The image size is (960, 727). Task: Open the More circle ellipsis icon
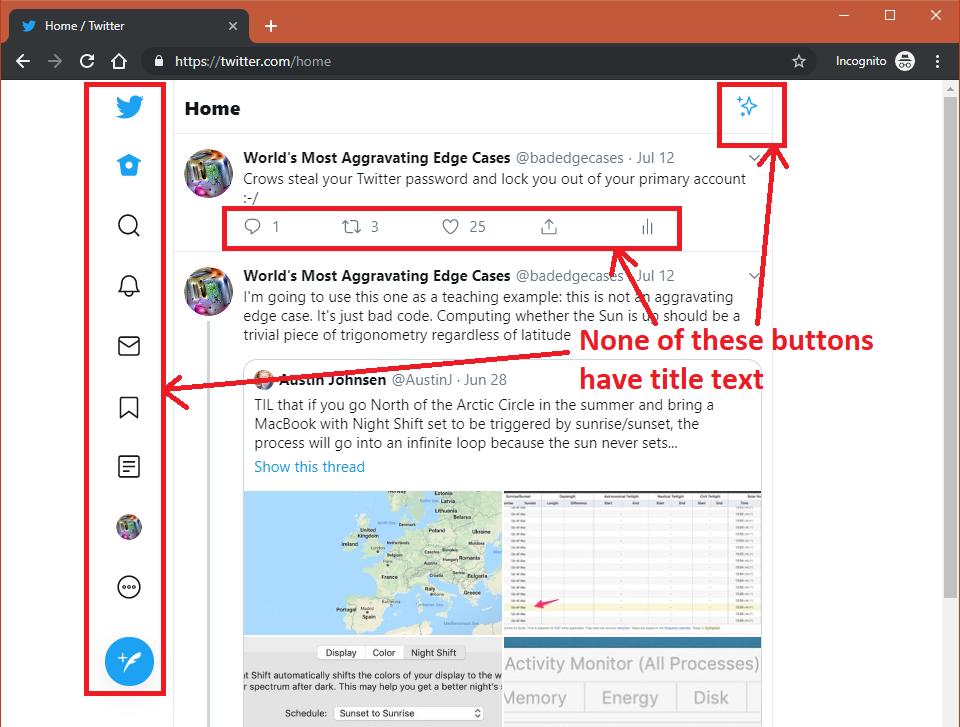pyautogui.click(x=129, y=587)
